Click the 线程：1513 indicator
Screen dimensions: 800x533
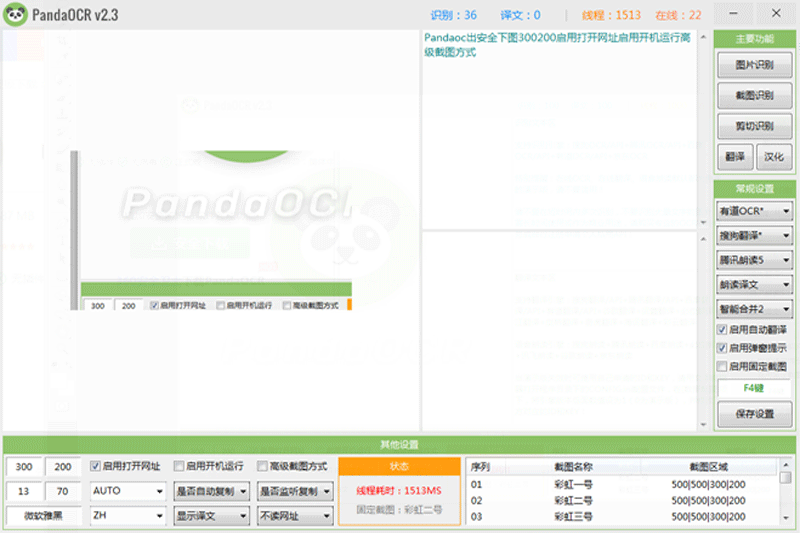click(611, 15)
